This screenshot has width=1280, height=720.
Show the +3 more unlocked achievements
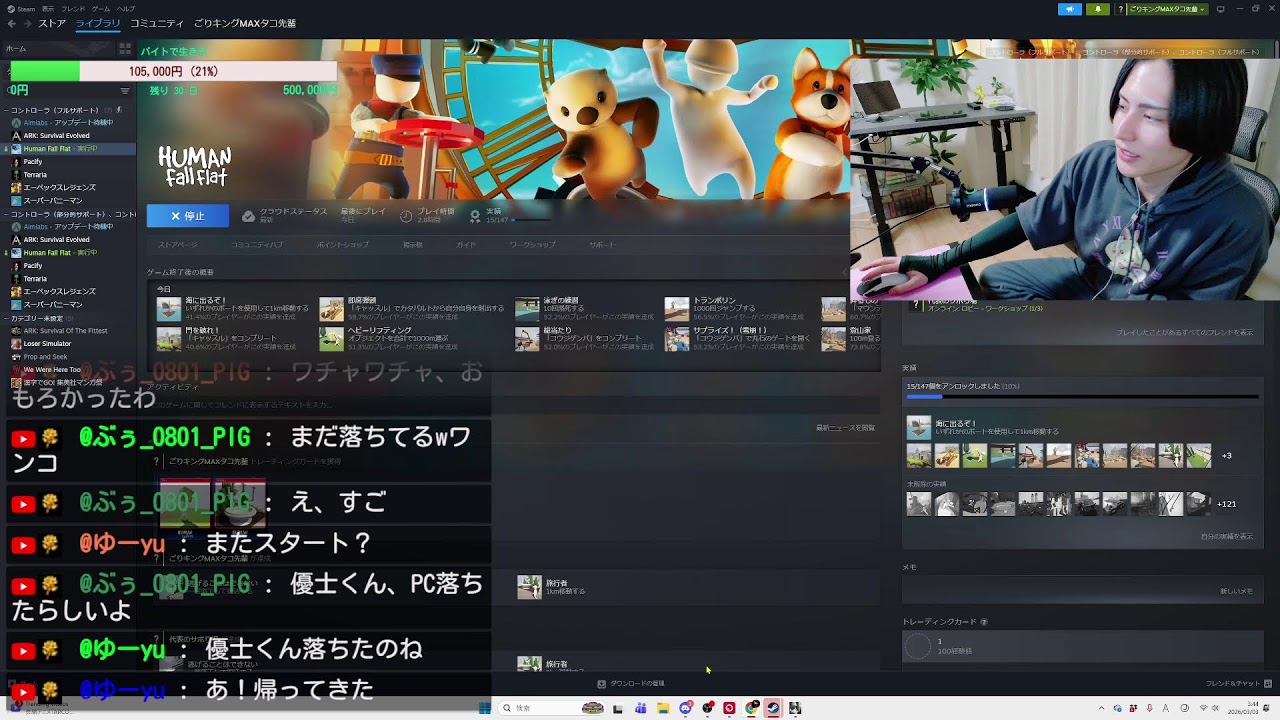coord(1226,456)
